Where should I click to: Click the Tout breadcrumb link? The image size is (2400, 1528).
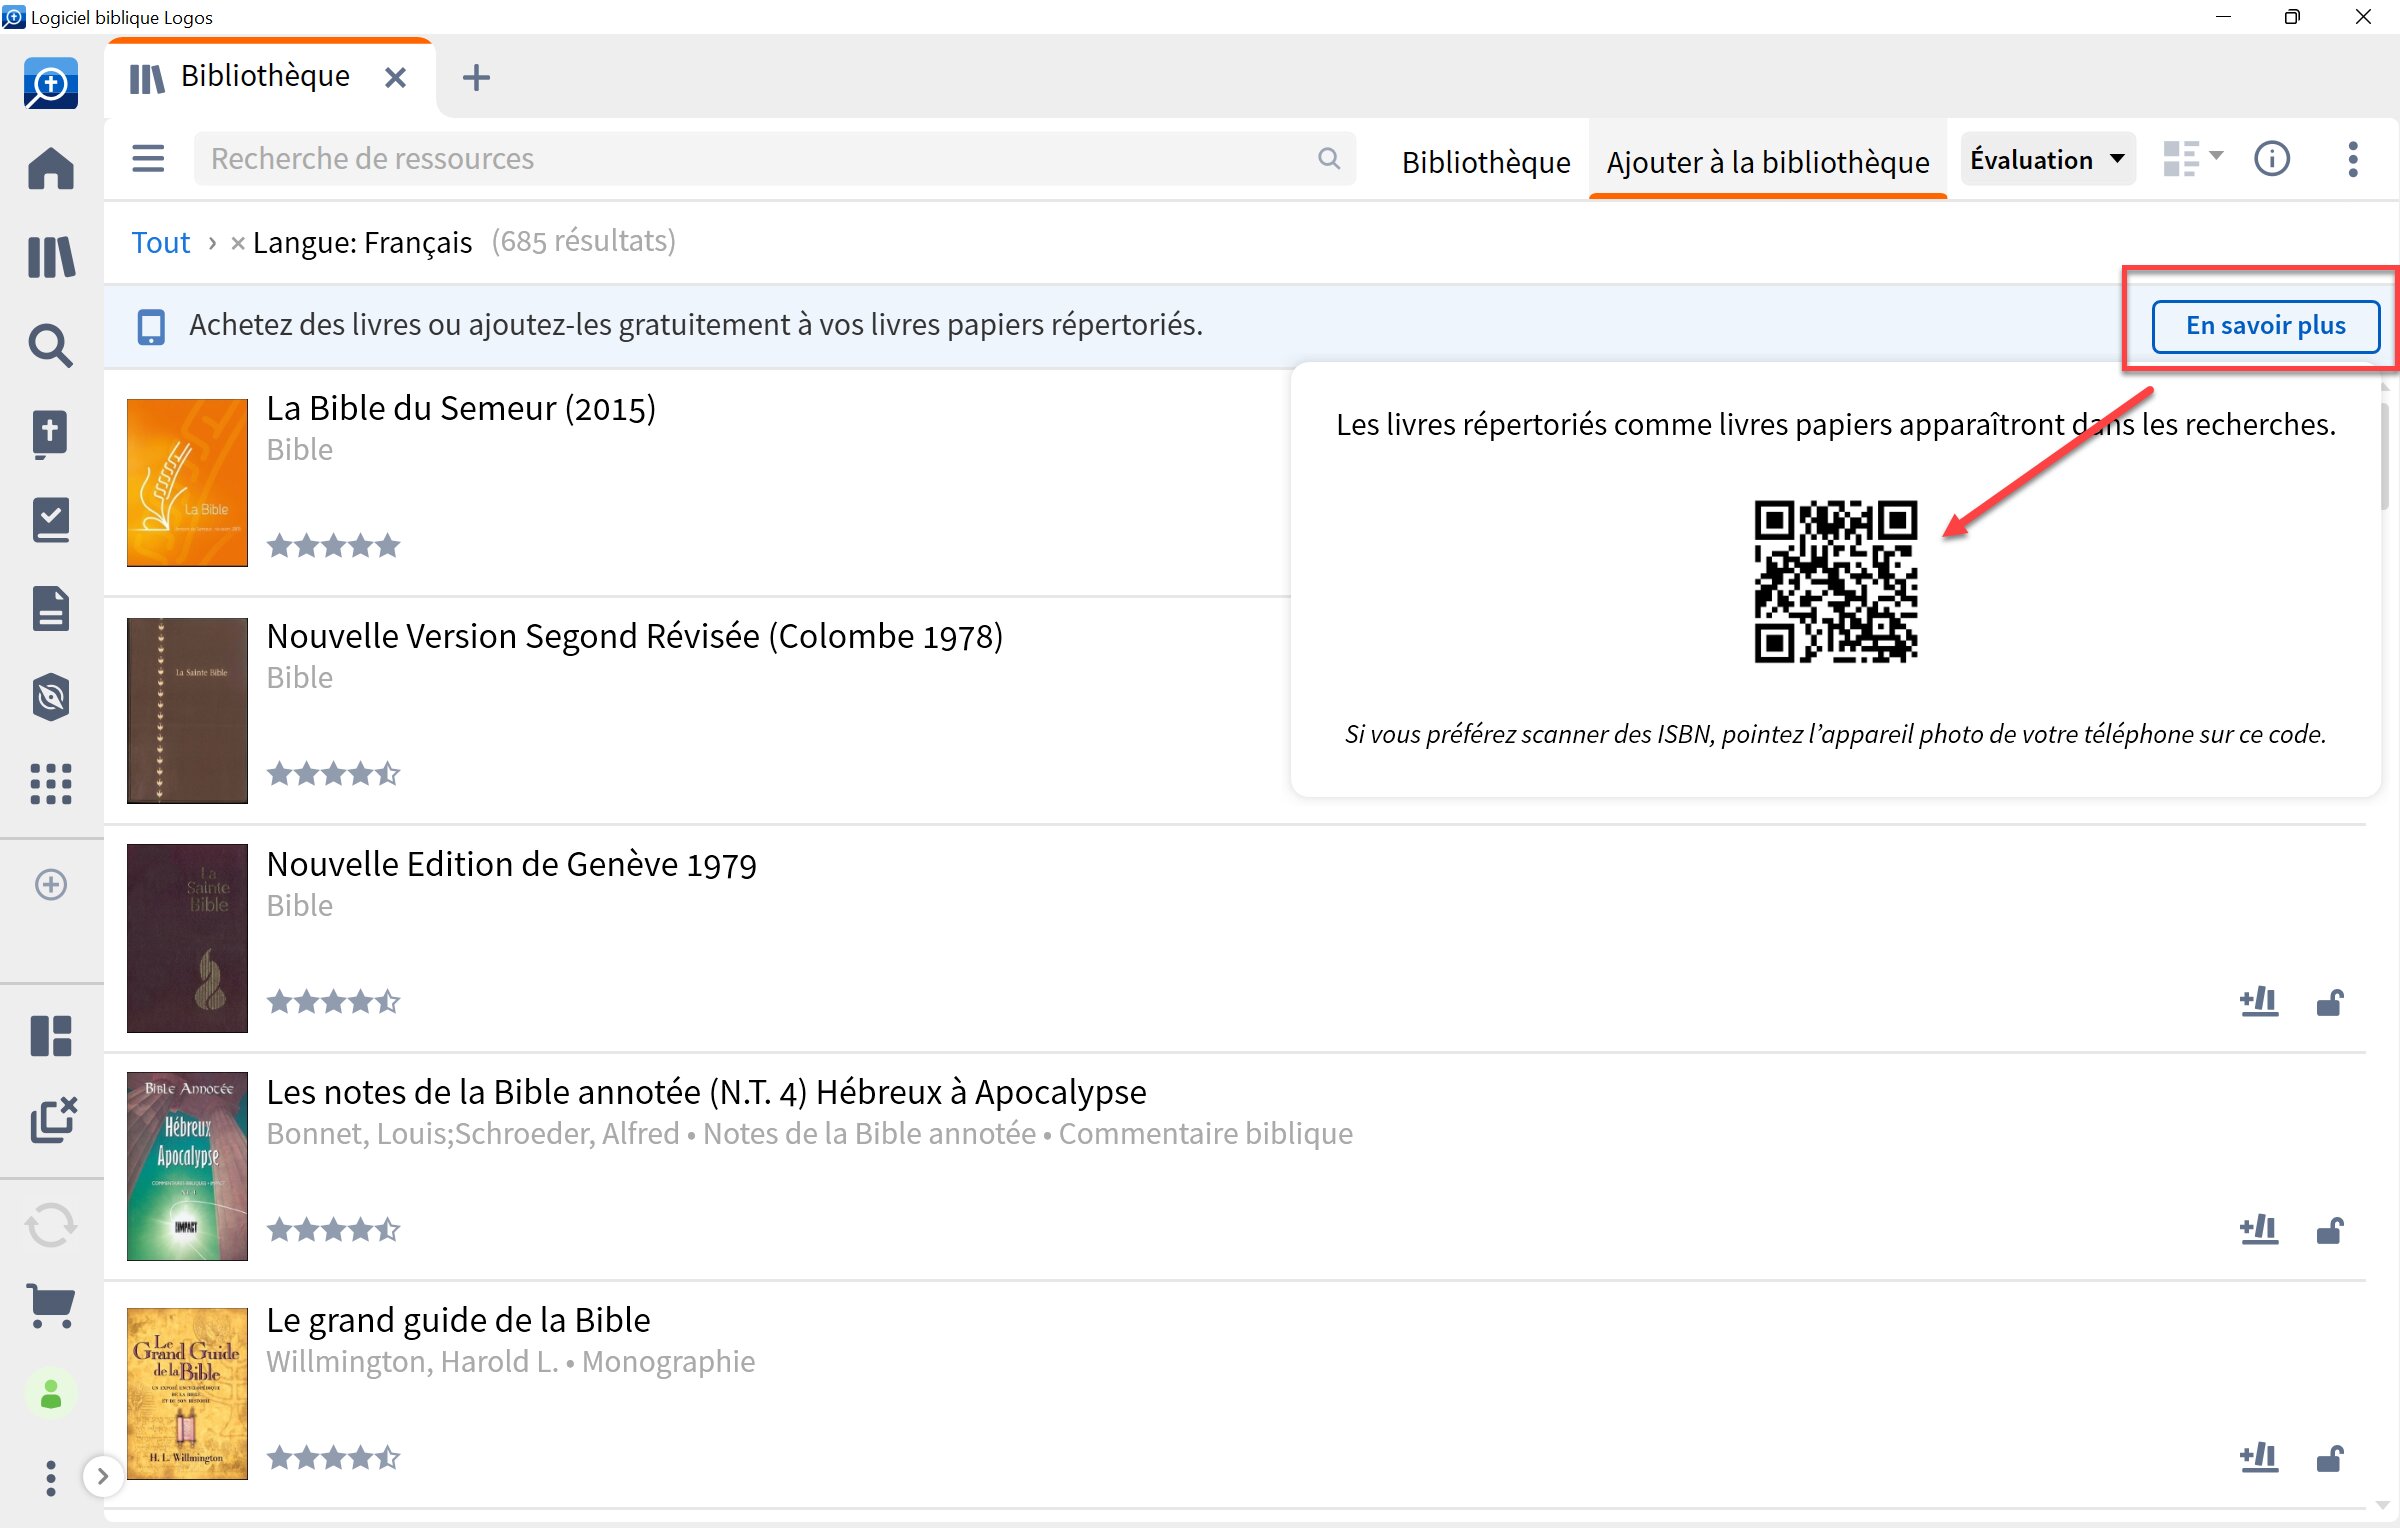pos(160,242)
